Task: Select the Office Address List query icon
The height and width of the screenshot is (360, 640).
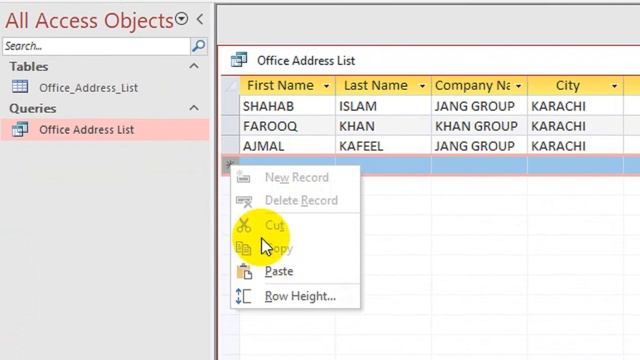Action: coord(20,129)
